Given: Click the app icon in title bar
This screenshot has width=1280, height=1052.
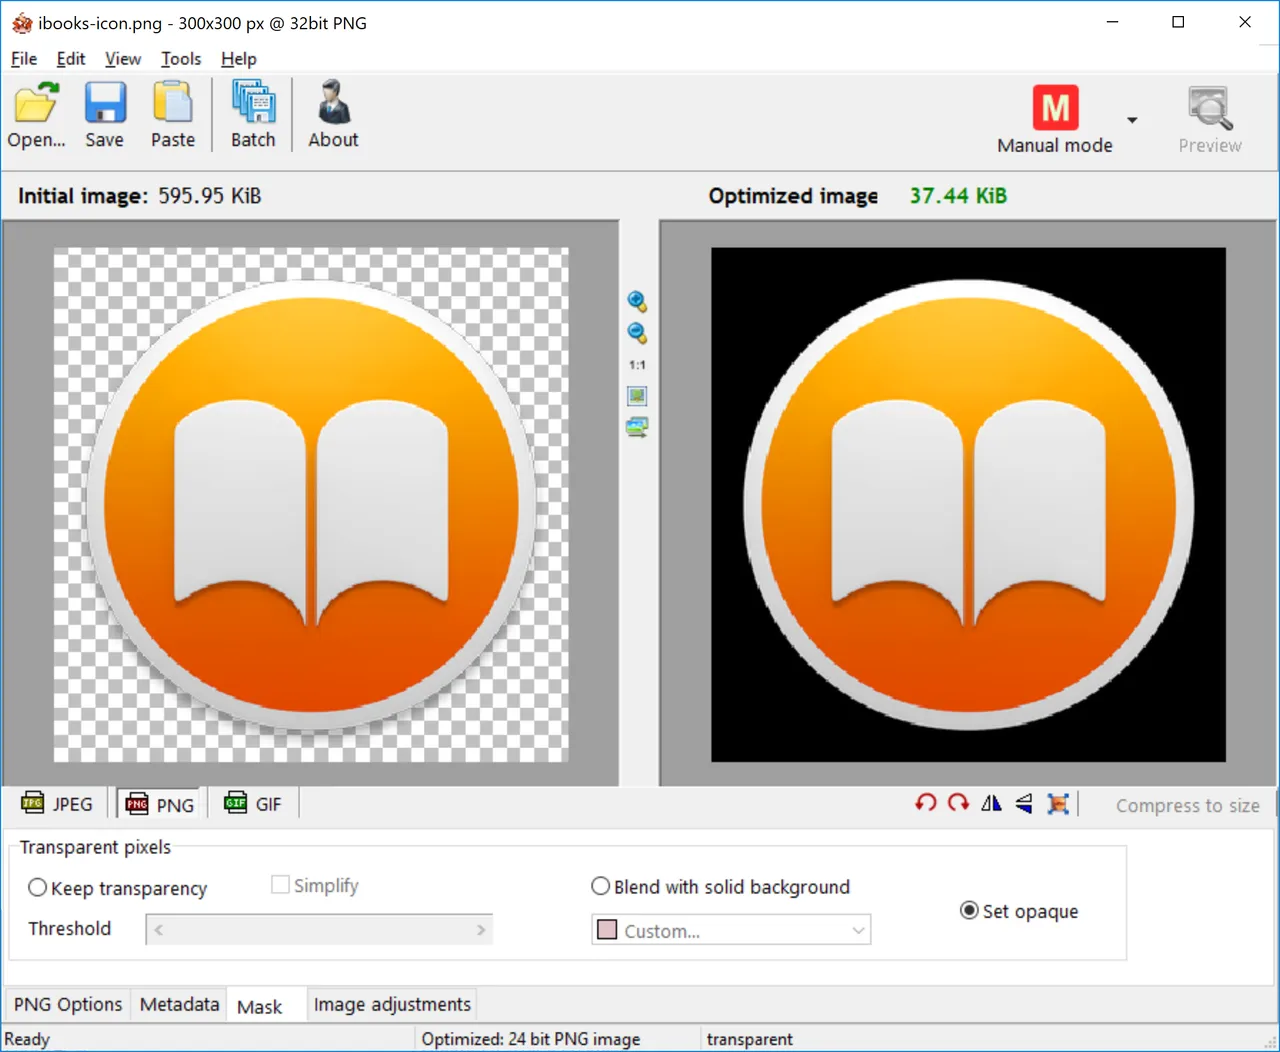Looking at the screenshot, I should coord(22,22).
